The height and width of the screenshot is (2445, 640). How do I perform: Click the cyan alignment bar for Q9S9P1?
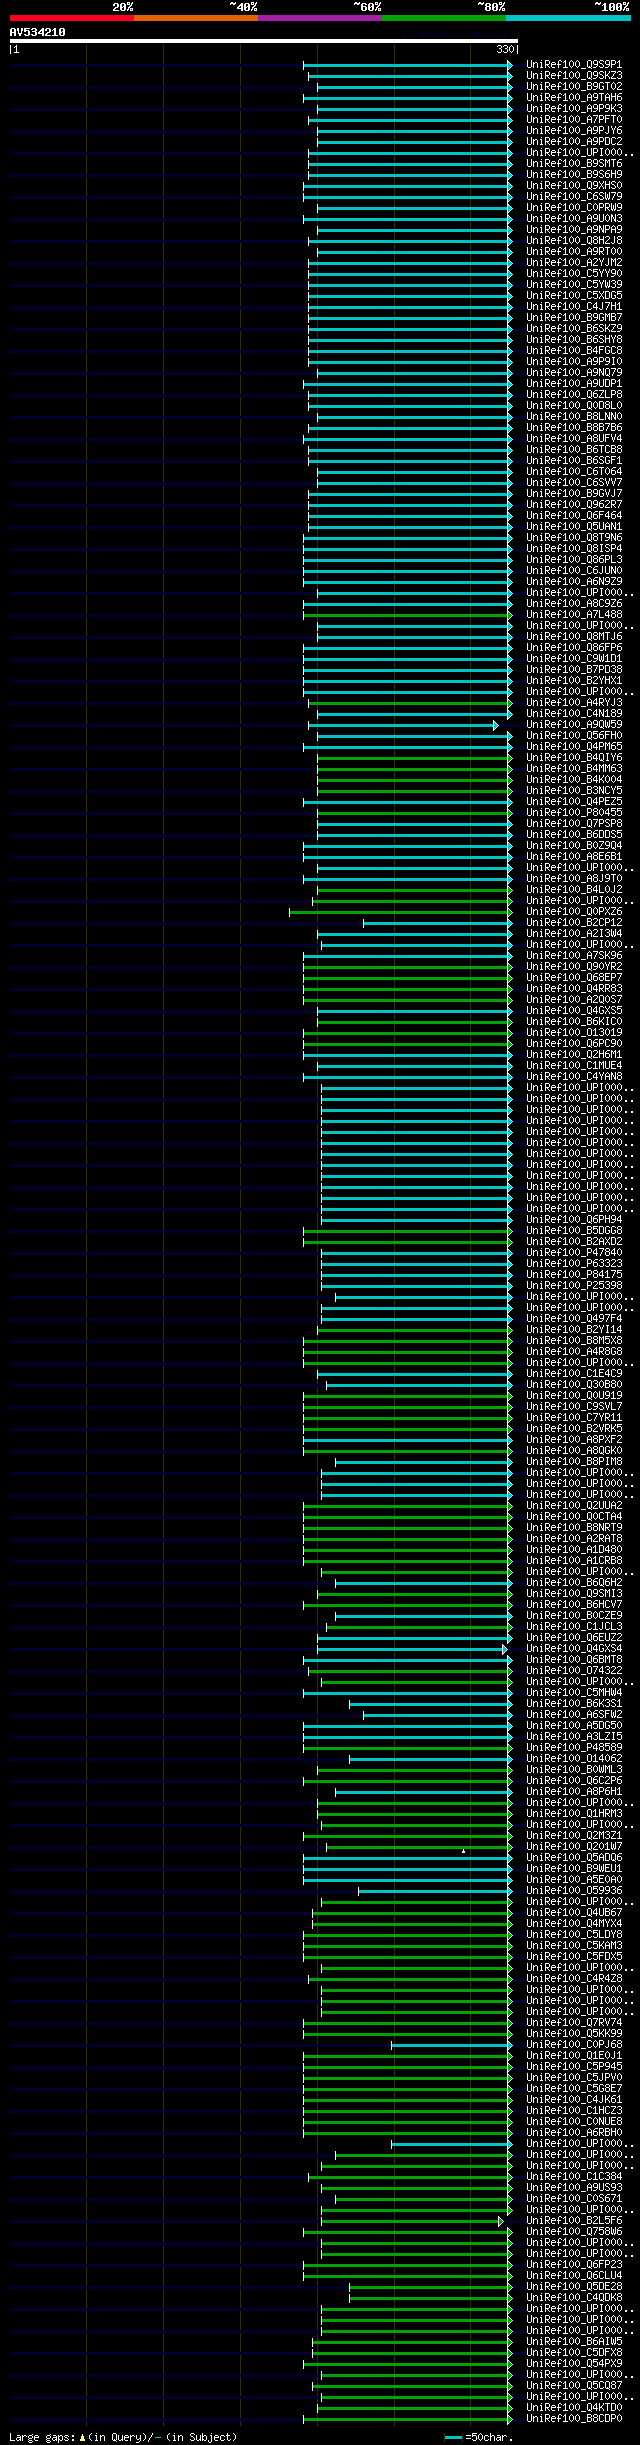pyautogui.click(x=408, y=64)
